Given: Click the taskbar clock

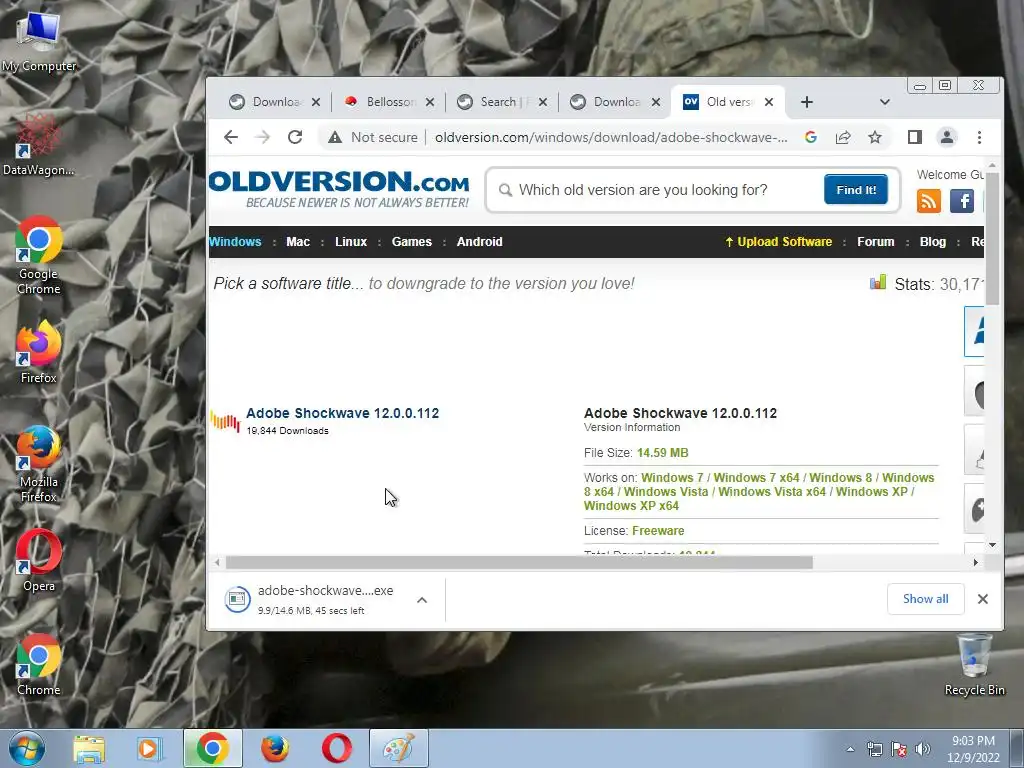Looking at the screenshot, I should (x=973, y=749).
